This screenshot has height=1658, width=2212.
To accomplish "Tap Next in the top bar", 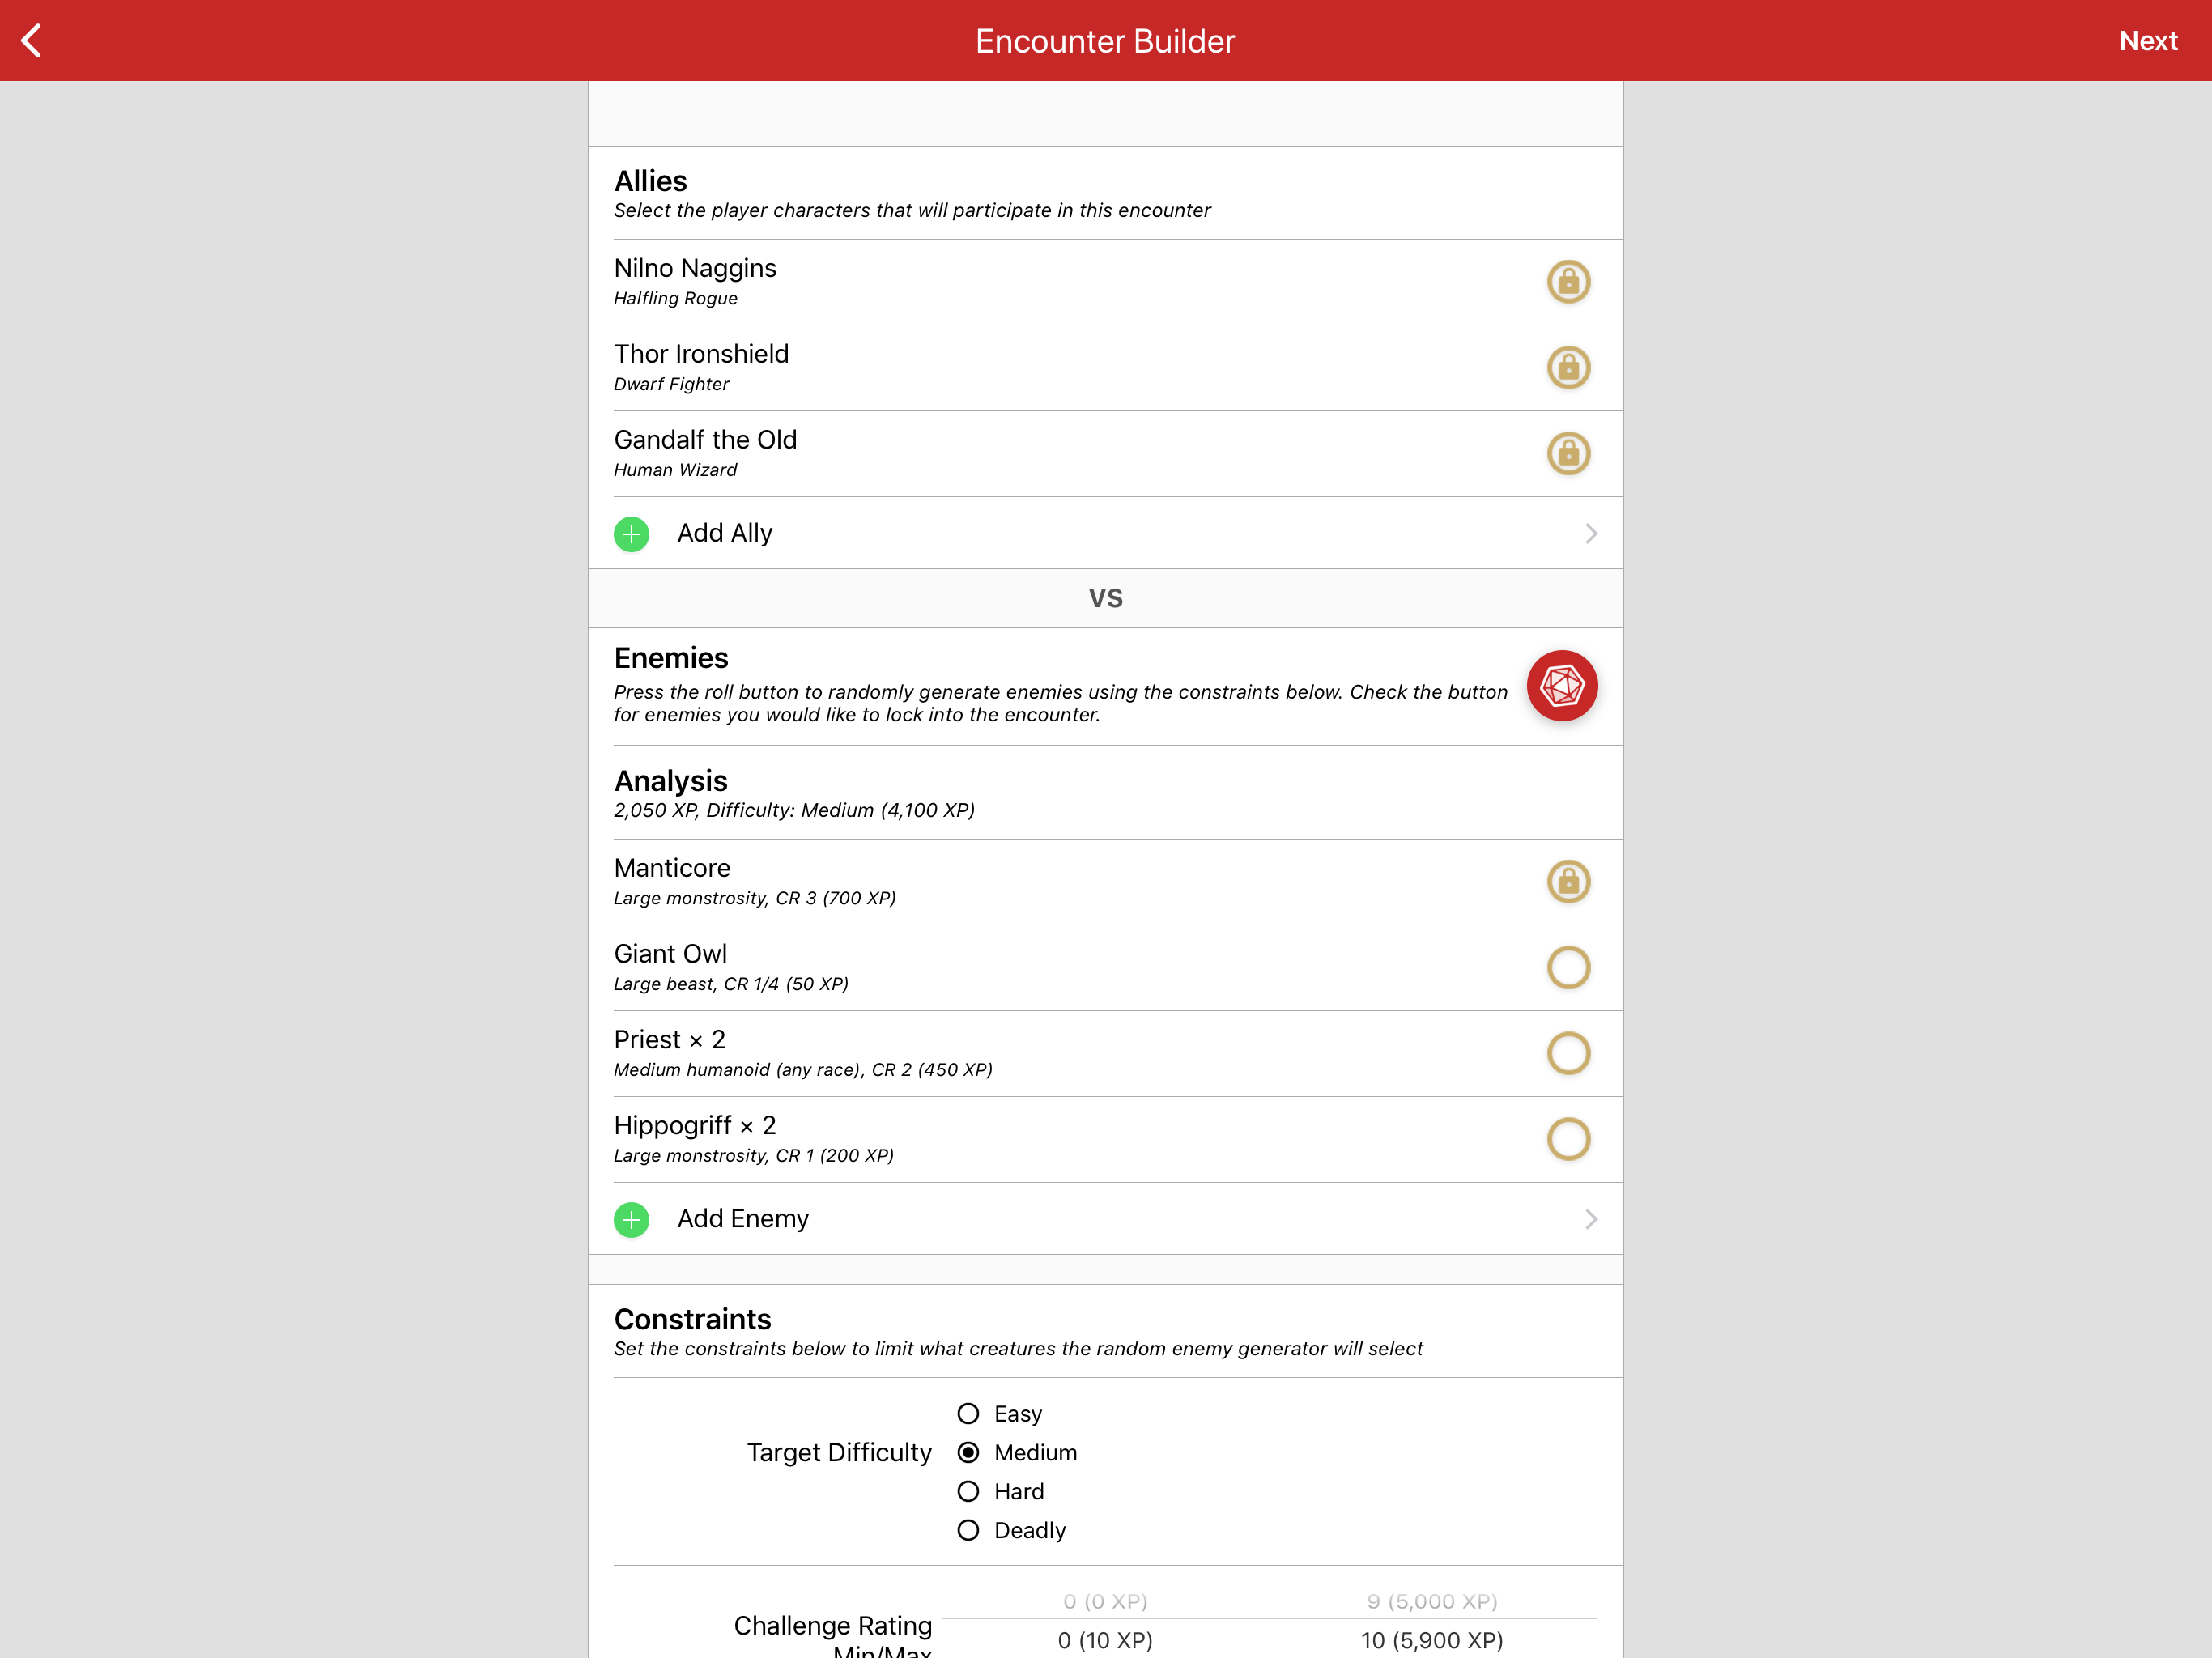I will (x=2147, y=41).
